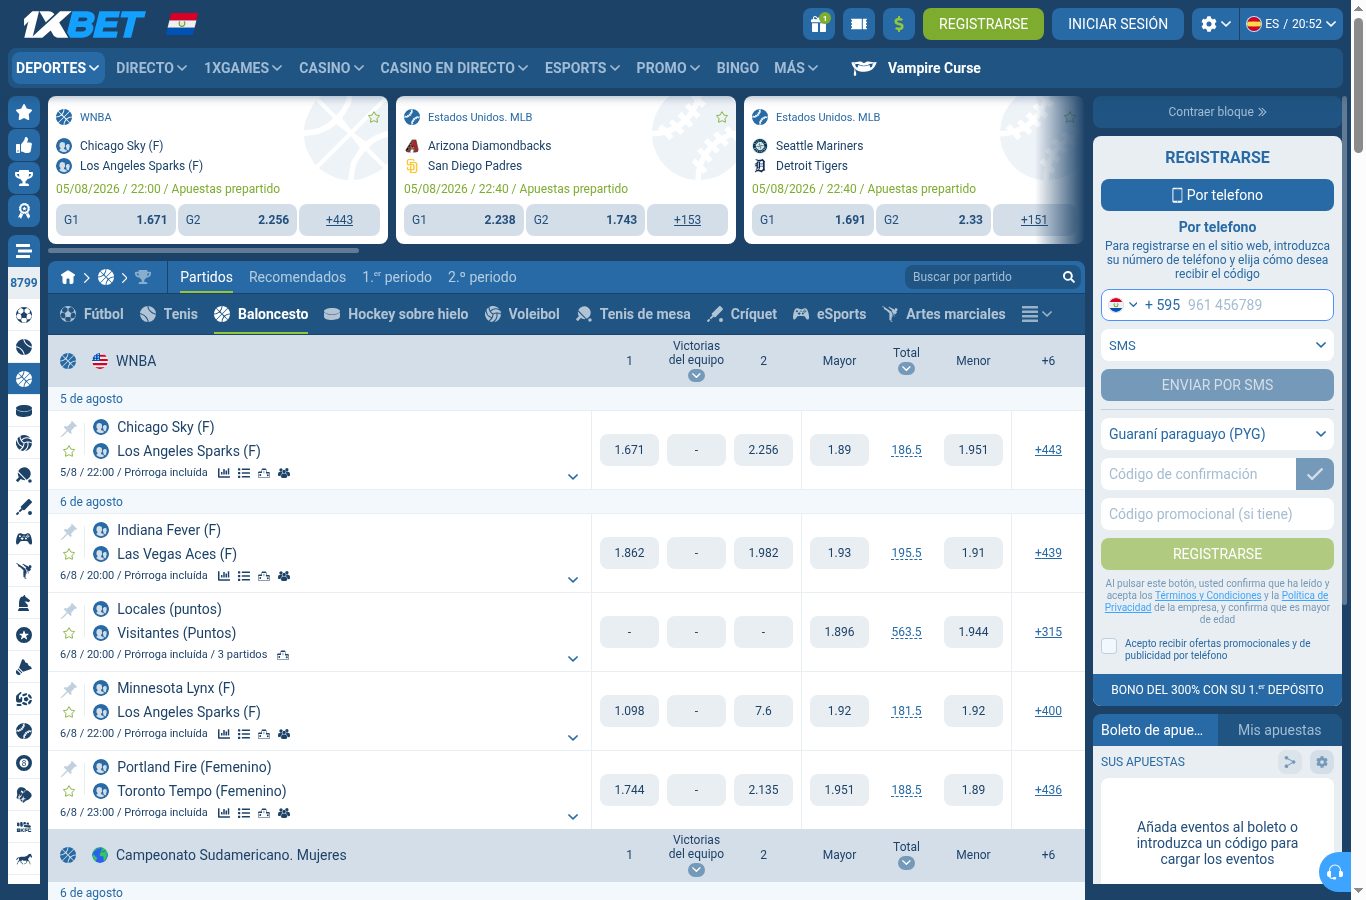The height and width of the screenshot is (900, 1366).
Task: Pin the Indiana Fever match
Action: coord(69,531)
